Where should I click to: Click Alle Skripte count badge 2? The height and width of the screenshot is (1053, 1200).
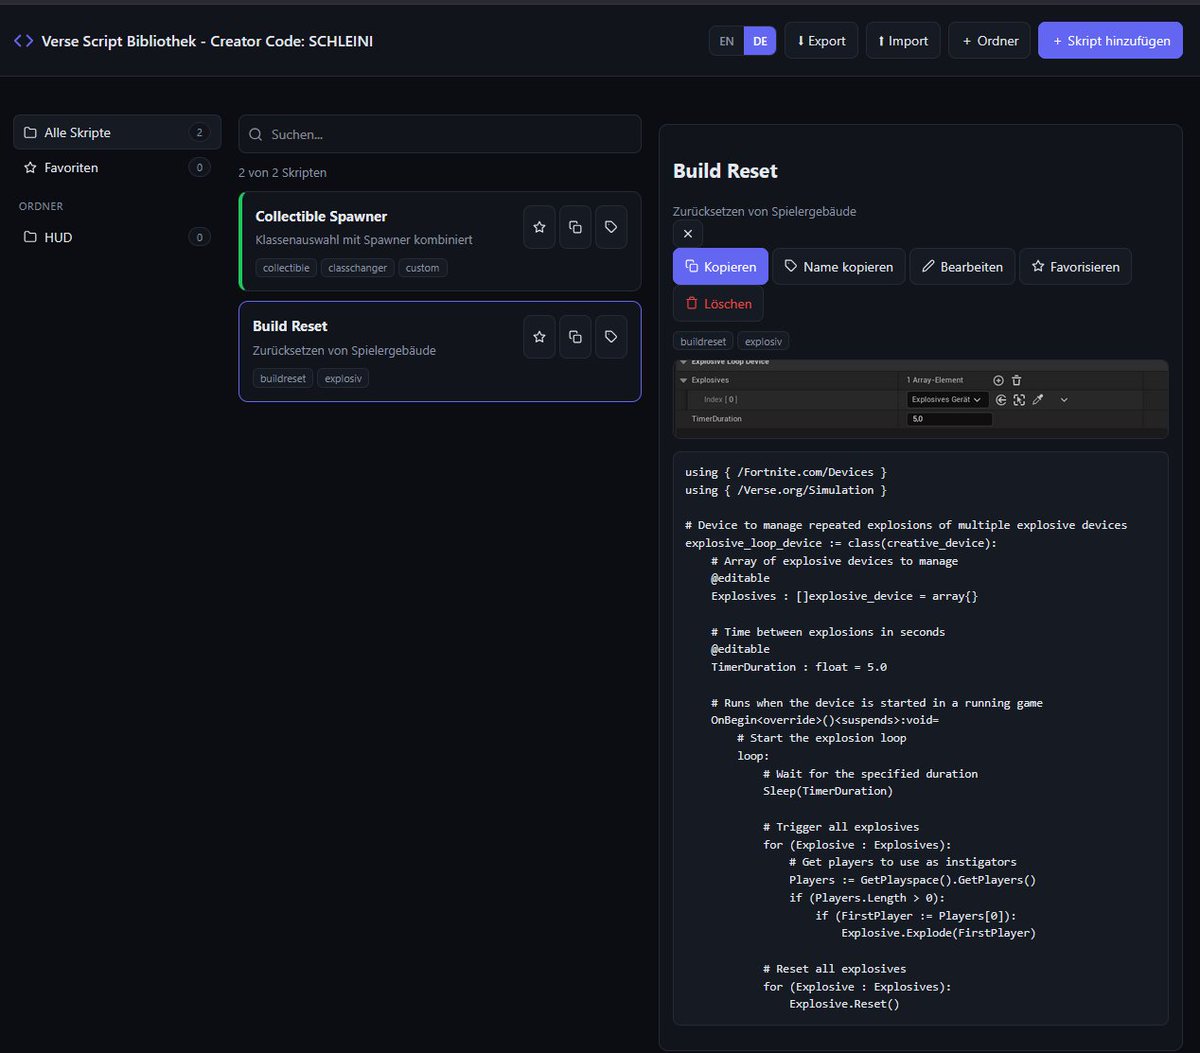(x=199, y=132)
